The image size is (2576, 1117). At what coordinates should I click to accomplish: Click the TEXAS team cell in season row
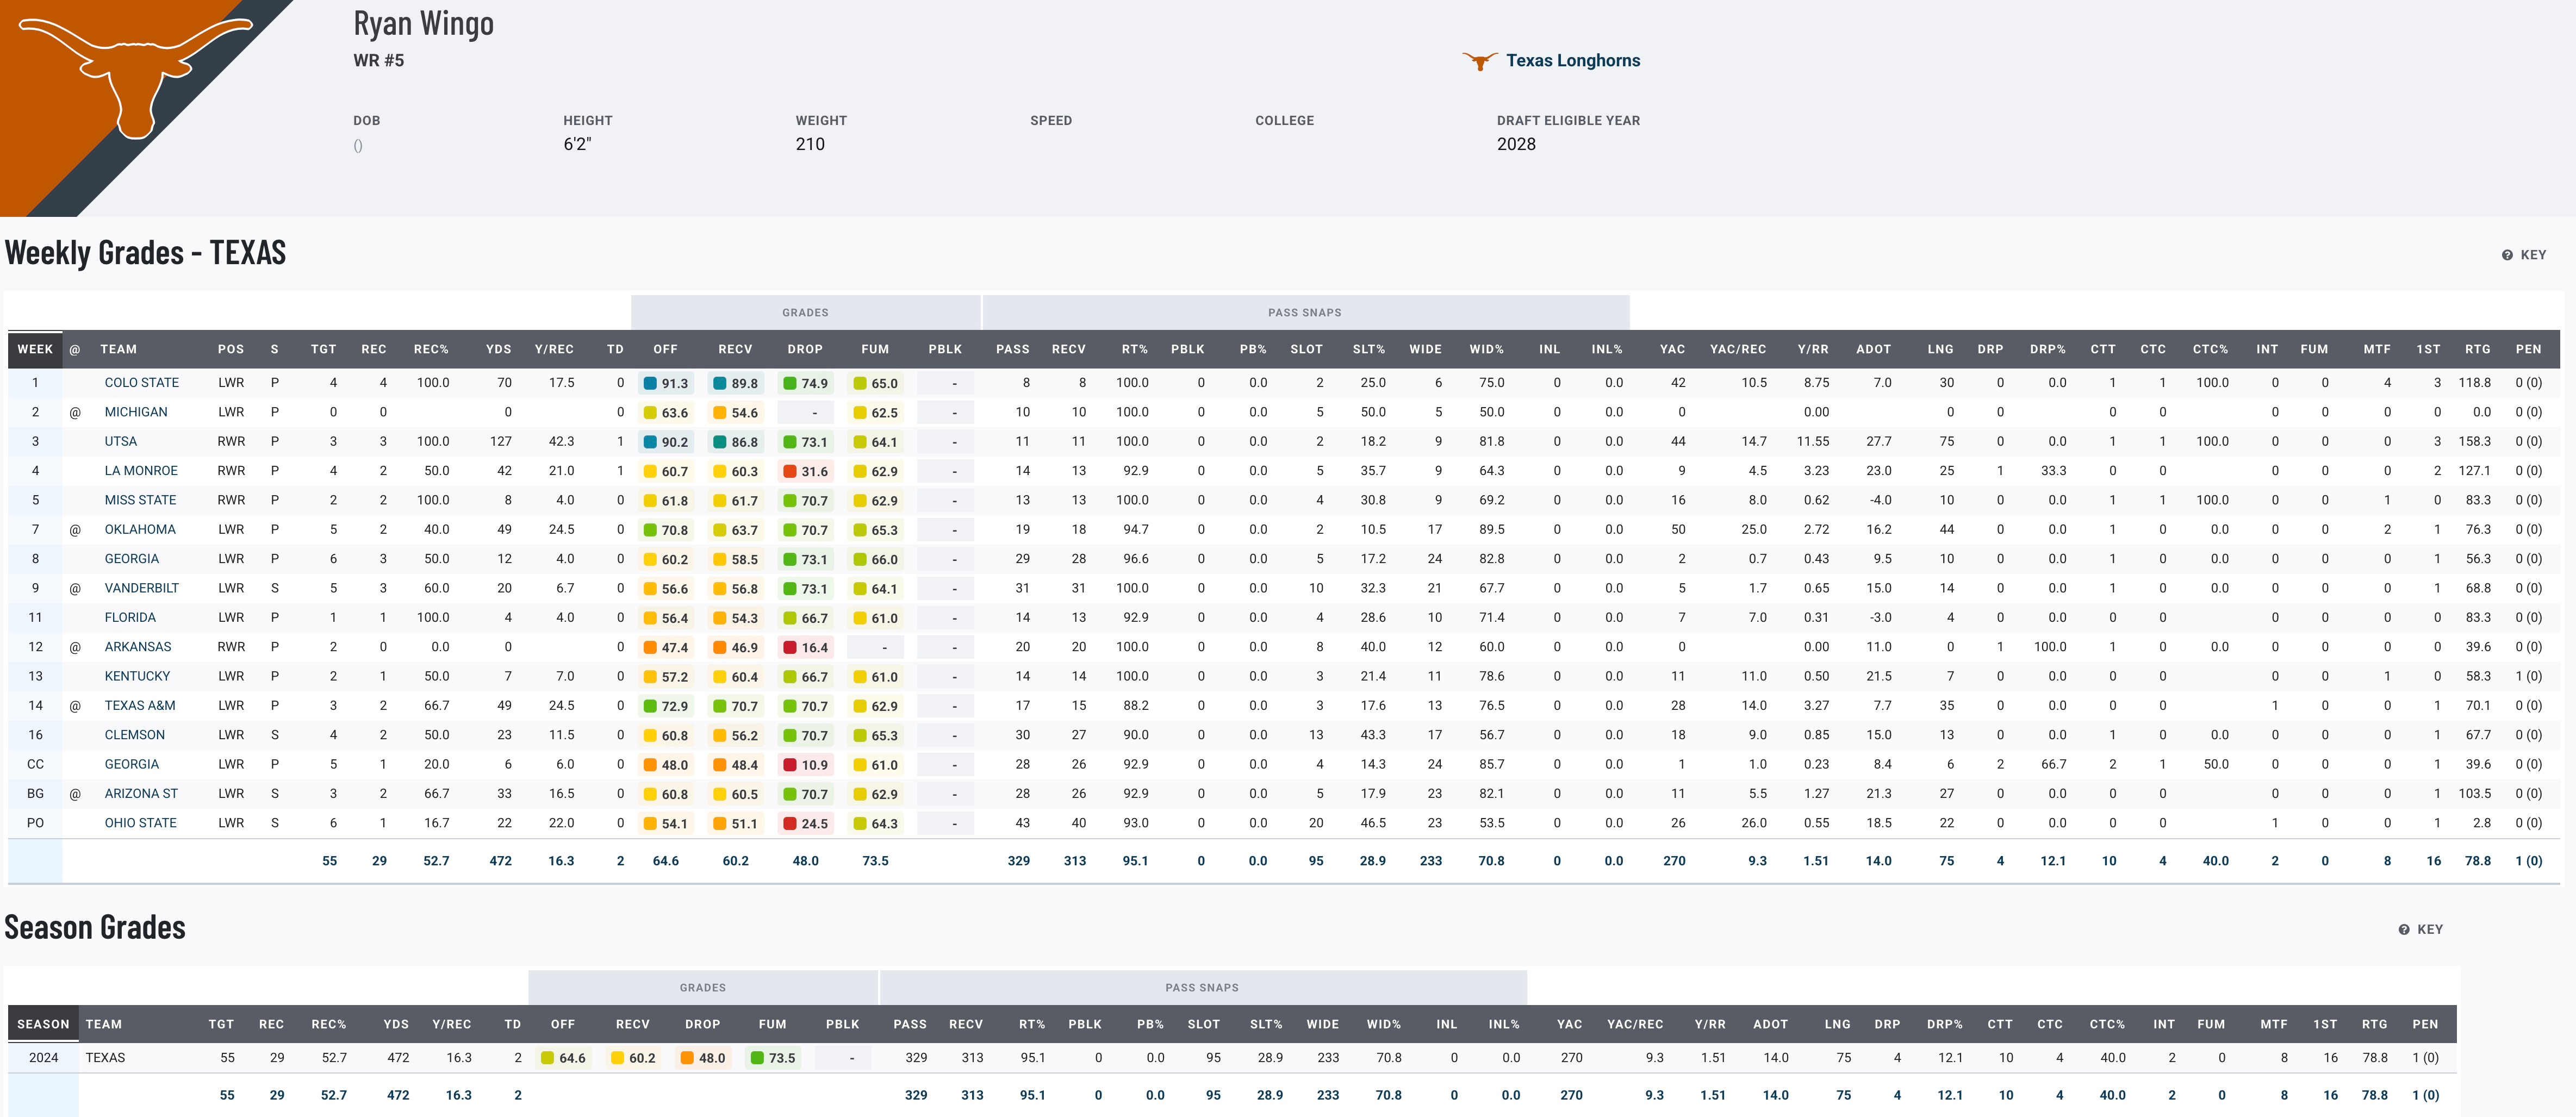pos(105,1058)
